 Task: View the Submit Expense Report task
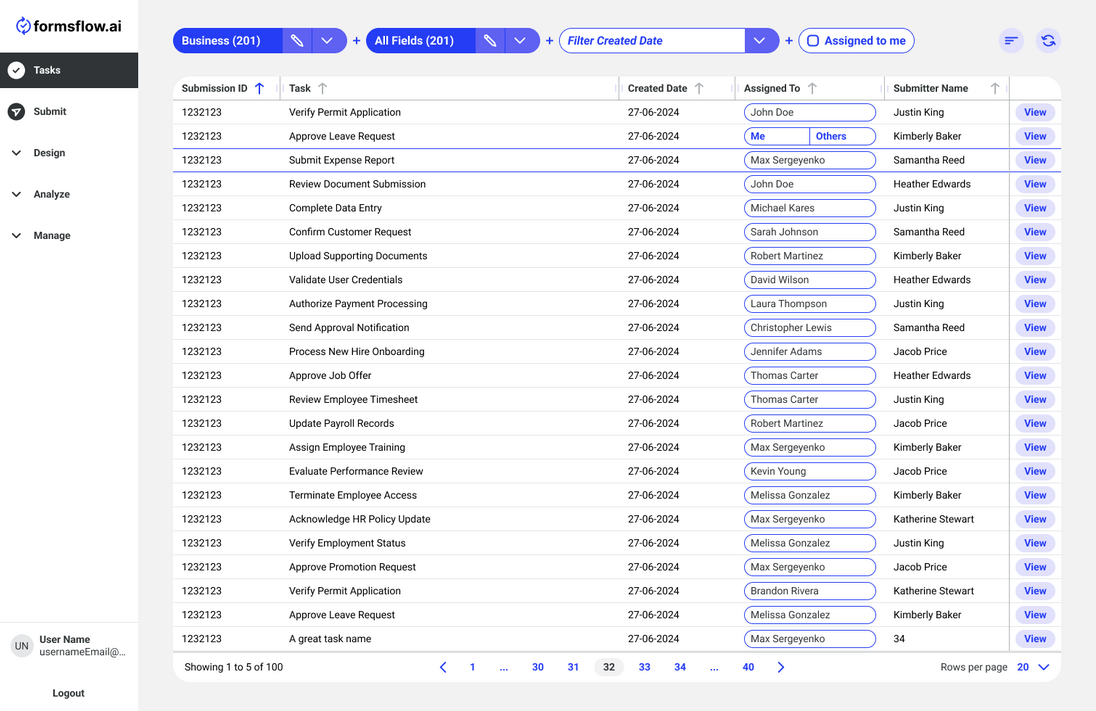[1035, 160]
